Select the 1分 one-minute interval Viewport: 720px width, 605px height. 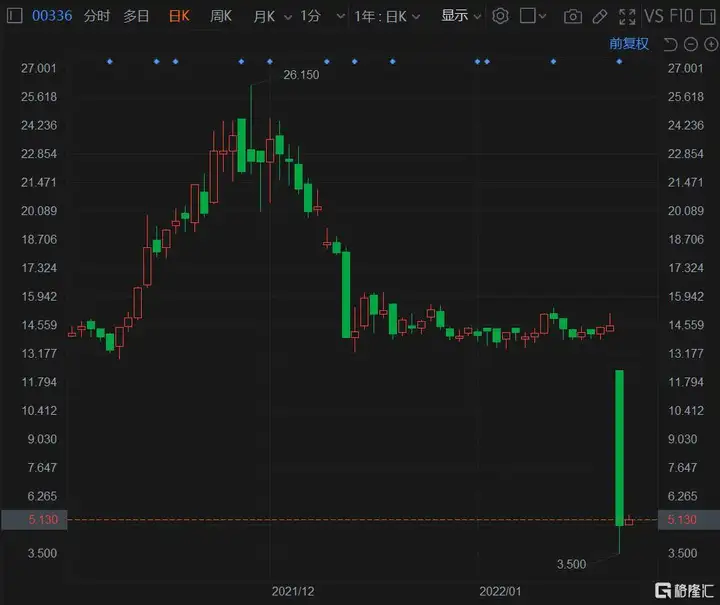[310, 16]
